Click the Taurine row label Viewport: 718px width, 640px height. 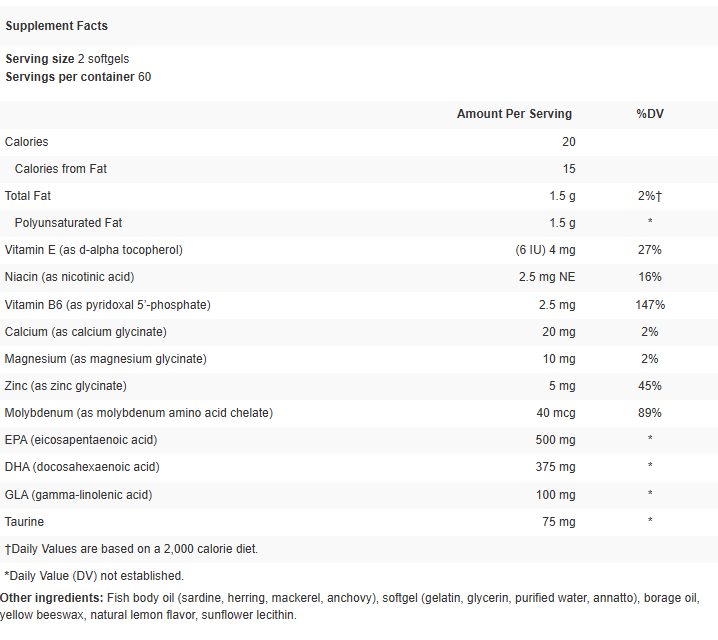tap(25, 521)
